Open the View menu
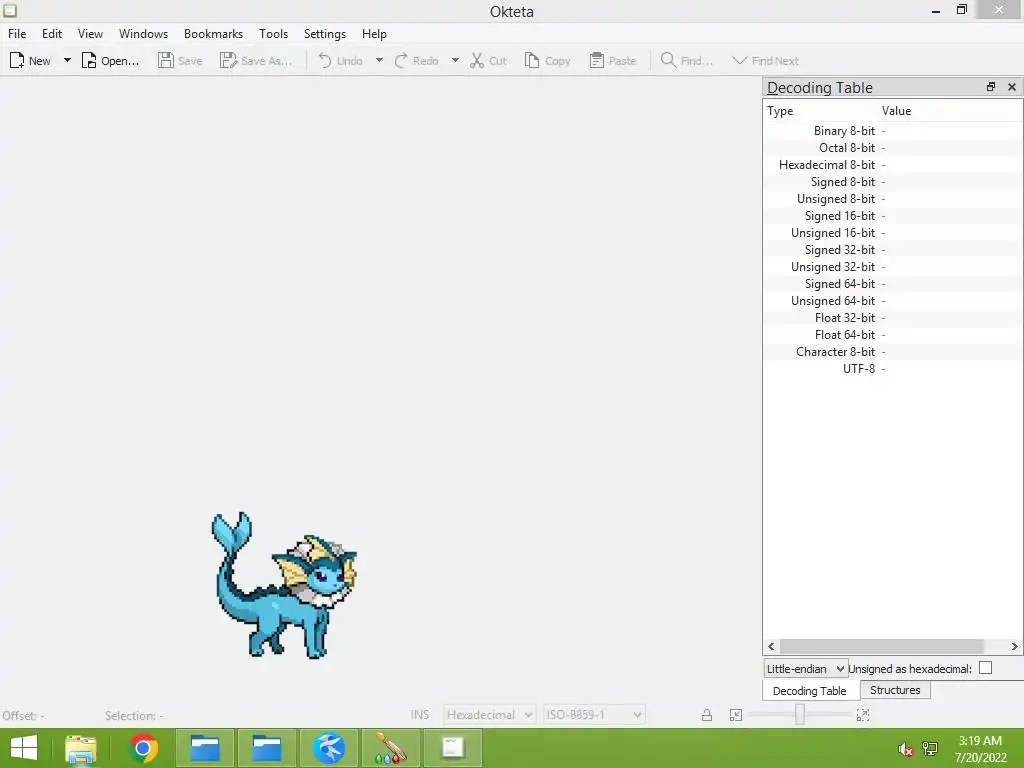Image resolution: width=1024 pixels, height=768 pixels. (x=90, y=34)
